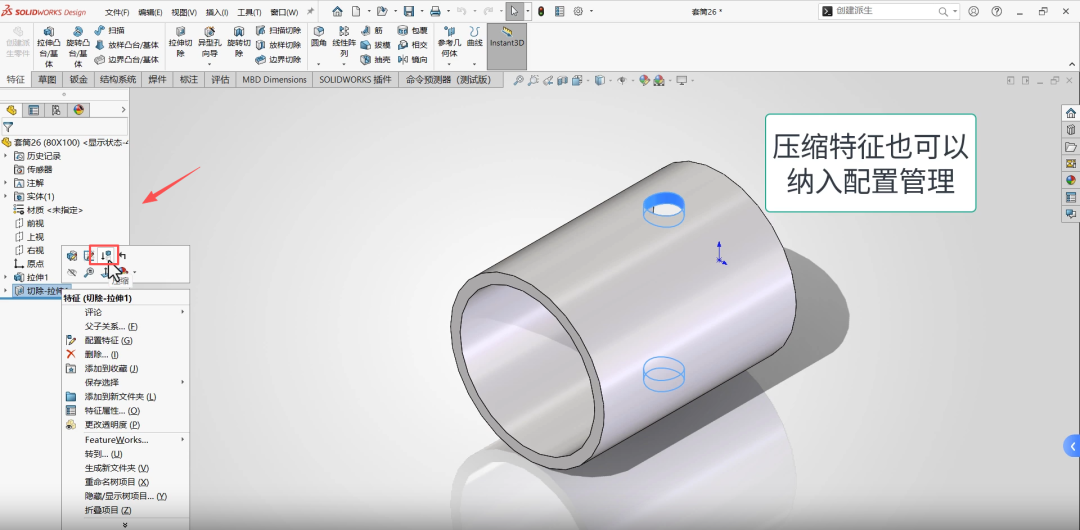Toggle the hide/show items eye icon
1080x530 pixels.
click(621, 80)
